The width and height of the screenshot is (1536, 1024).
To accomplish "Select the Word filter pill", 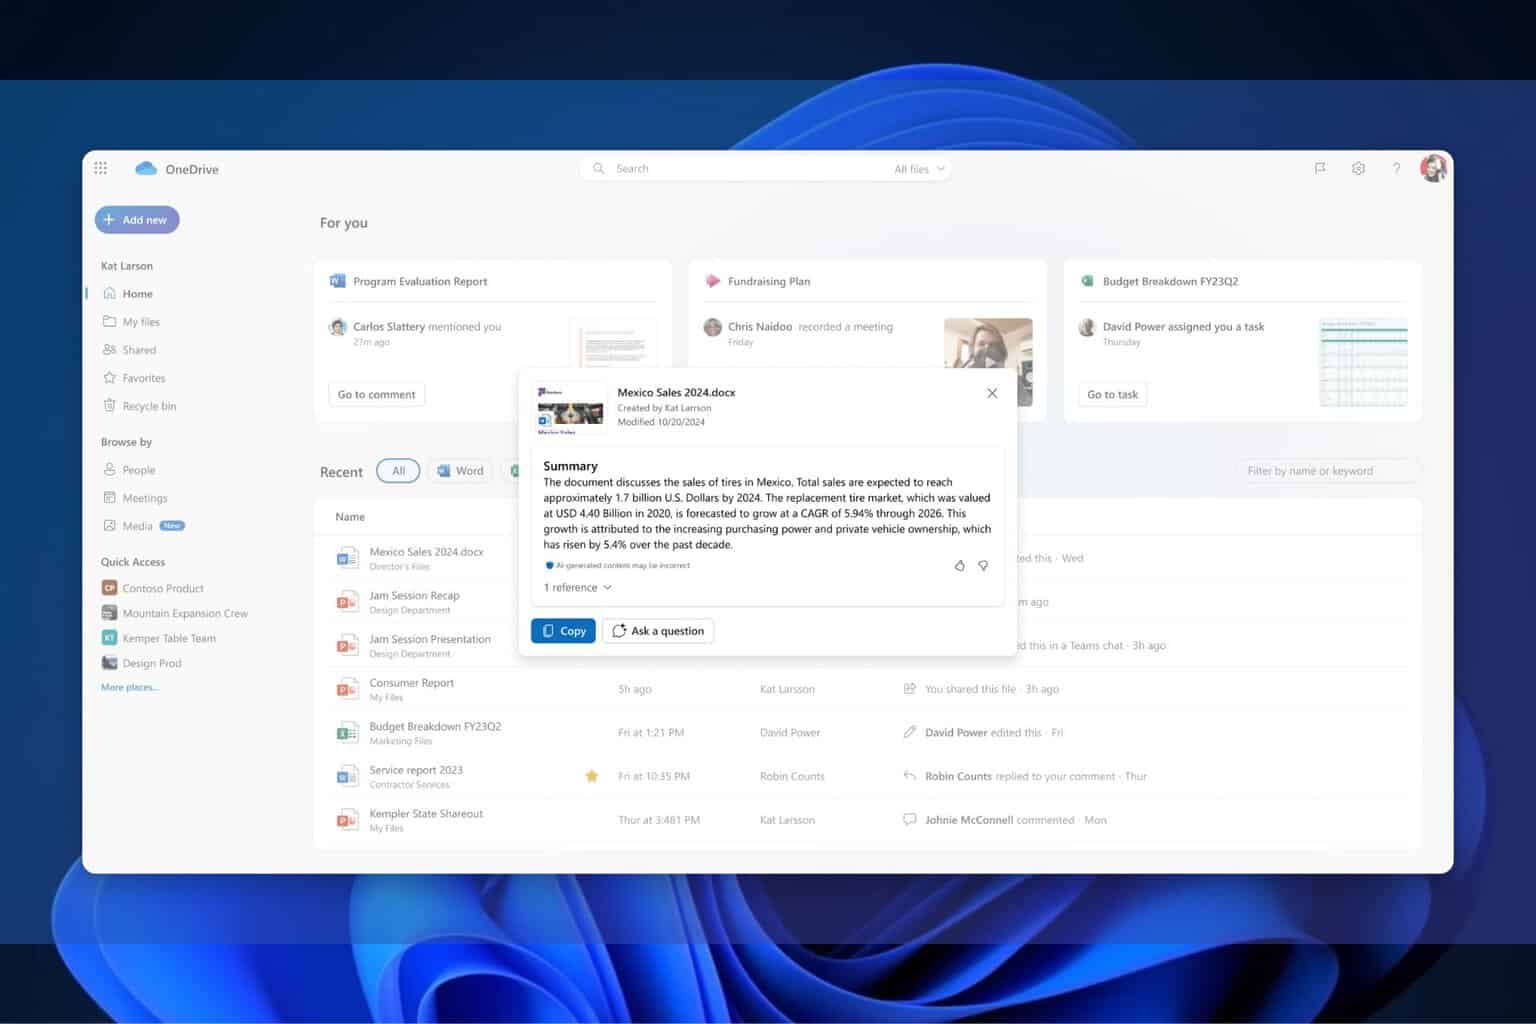I will click(460, 471).
